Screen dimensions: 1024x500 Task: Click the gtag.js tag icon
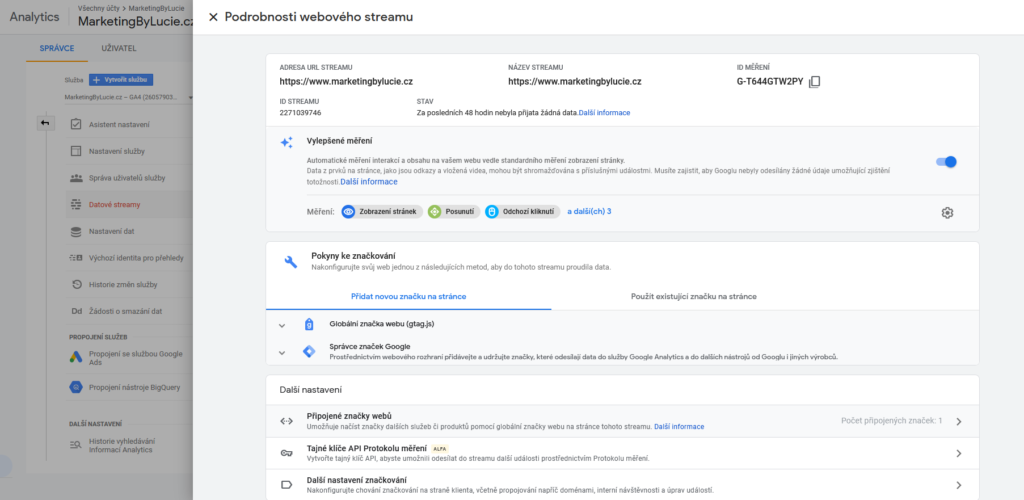click(x=309, y=324)
